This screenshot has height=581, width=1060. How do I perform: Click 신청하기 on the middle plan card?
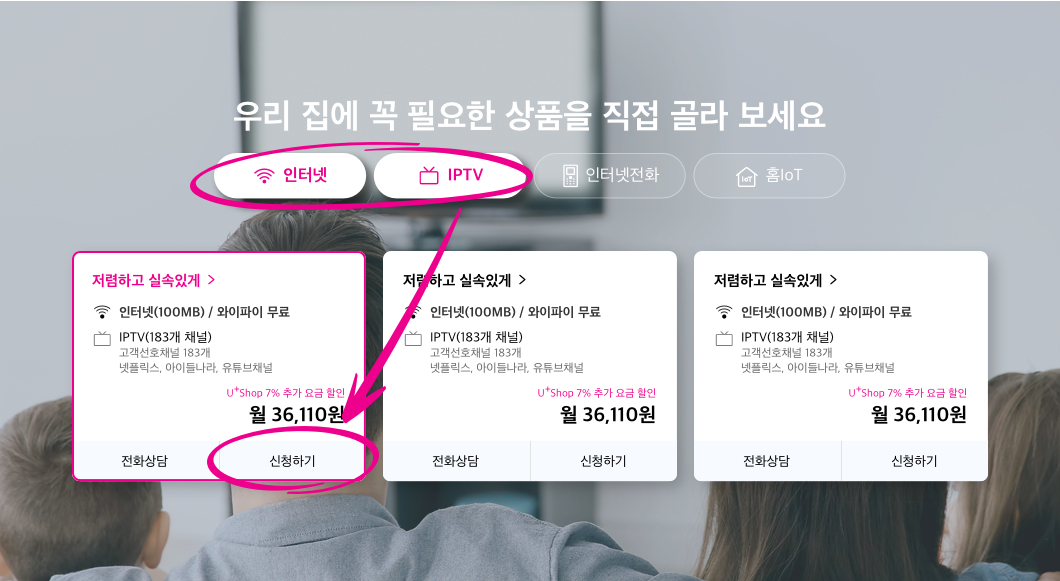point(603,461)
